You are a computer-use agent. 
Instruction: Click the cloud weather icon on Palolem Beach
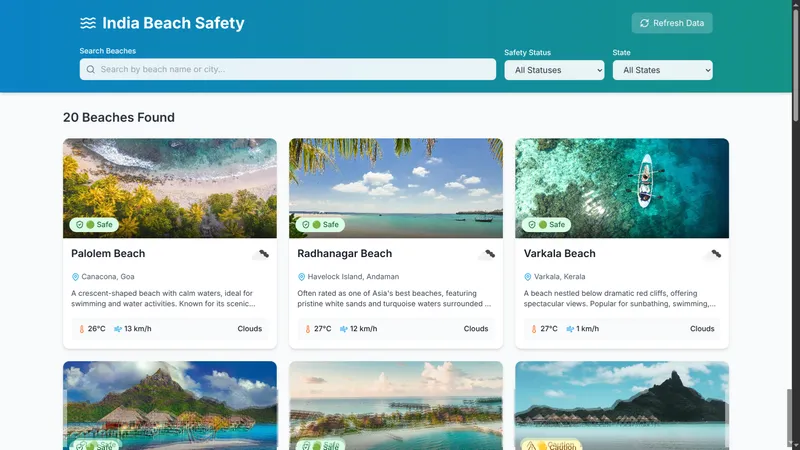pos(261,254)
